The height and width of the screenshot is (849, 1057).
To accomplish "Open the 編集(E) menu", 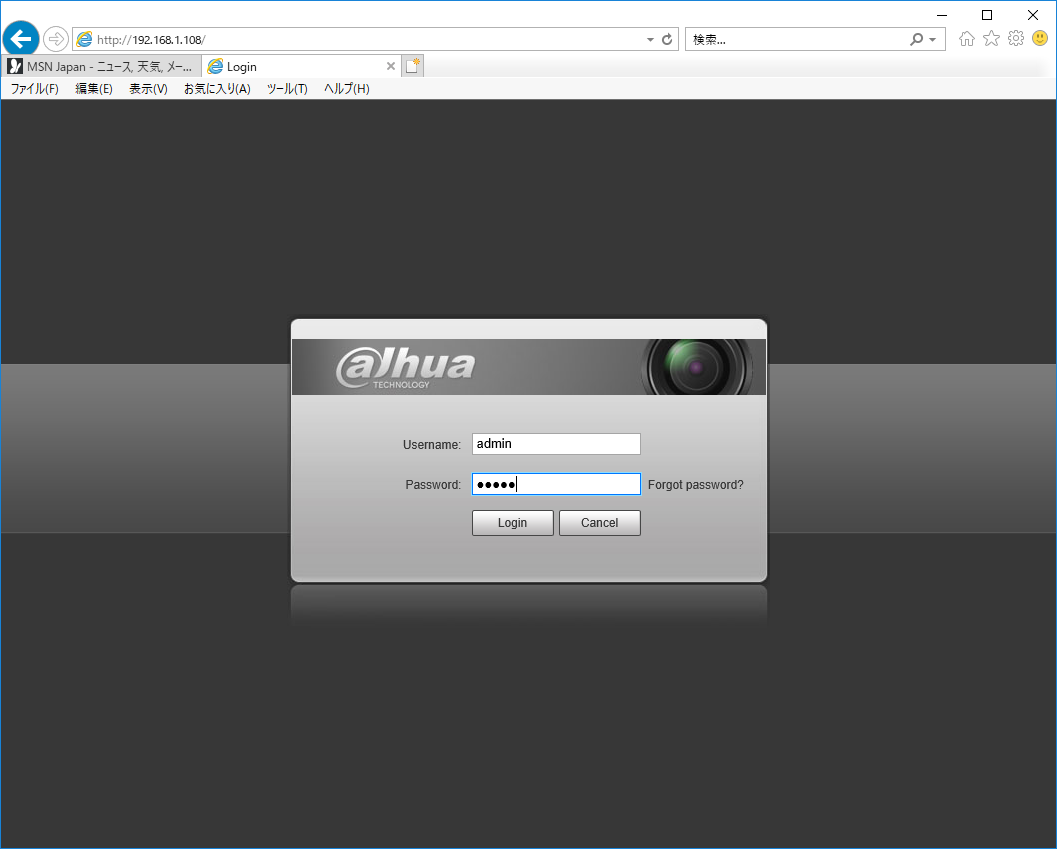I will 94,89.
